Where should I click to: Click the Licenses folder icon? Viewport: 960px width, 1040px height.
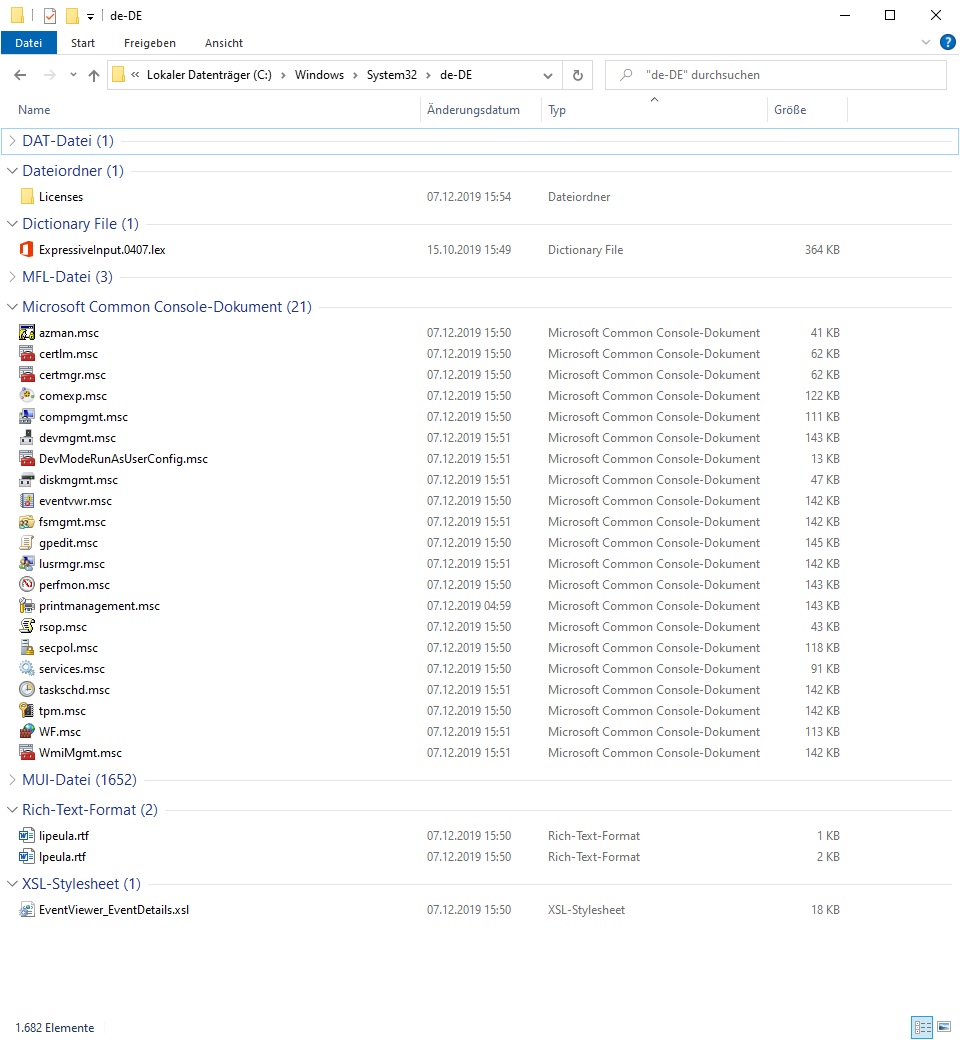[x=27, y=196]
